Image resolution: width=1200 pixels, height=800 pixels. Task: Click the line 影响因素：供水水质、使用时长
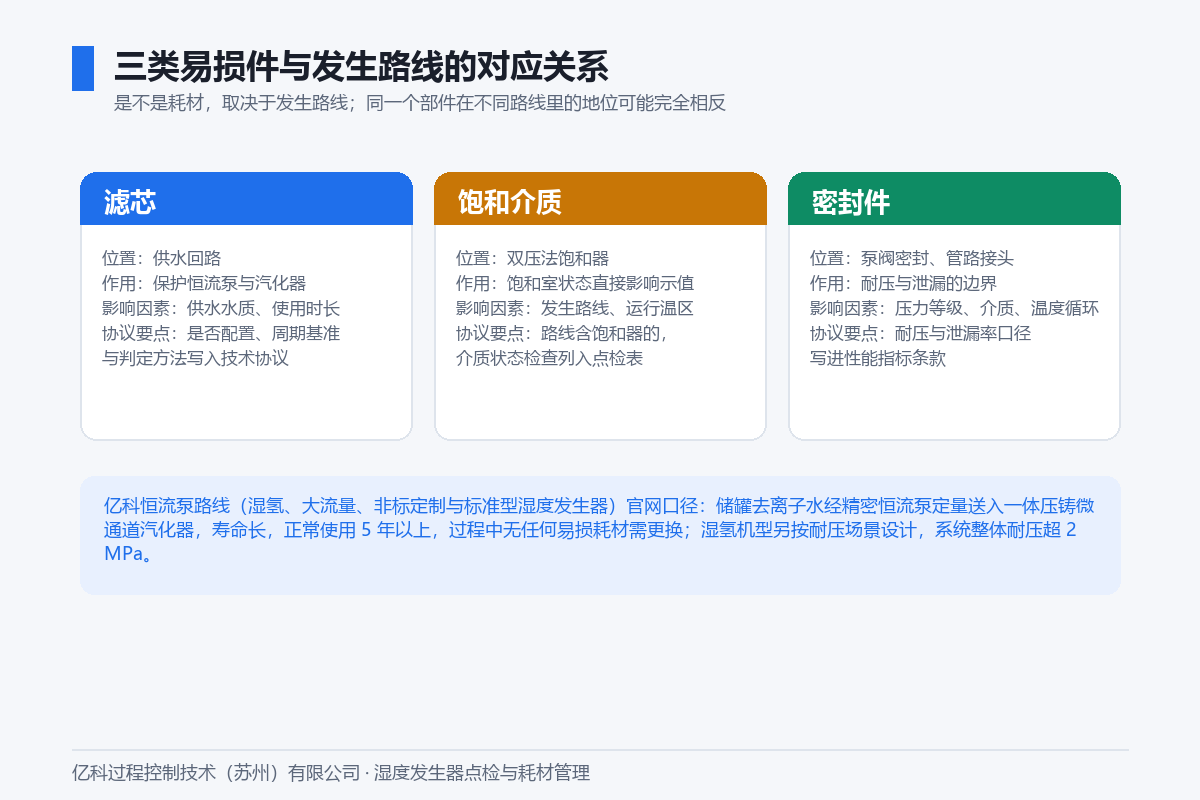click(x=221, y=308)
